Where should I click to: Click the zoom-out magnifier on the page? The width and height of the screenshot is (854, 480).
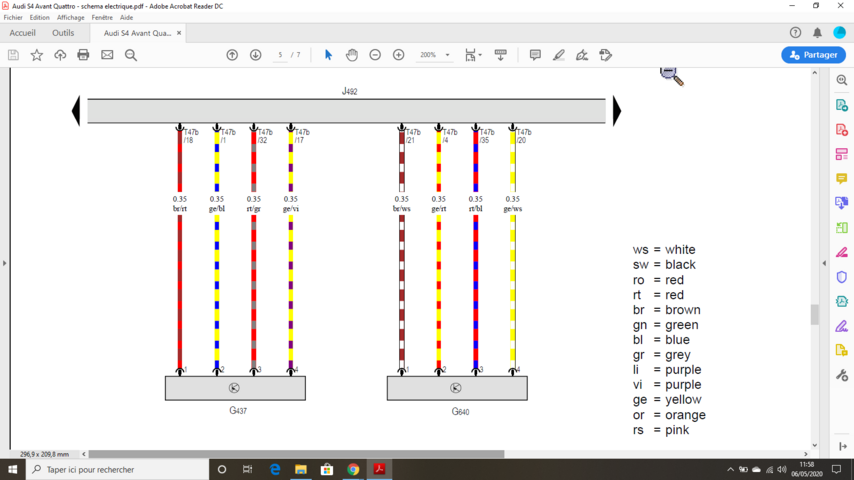[x=672, y=76]
